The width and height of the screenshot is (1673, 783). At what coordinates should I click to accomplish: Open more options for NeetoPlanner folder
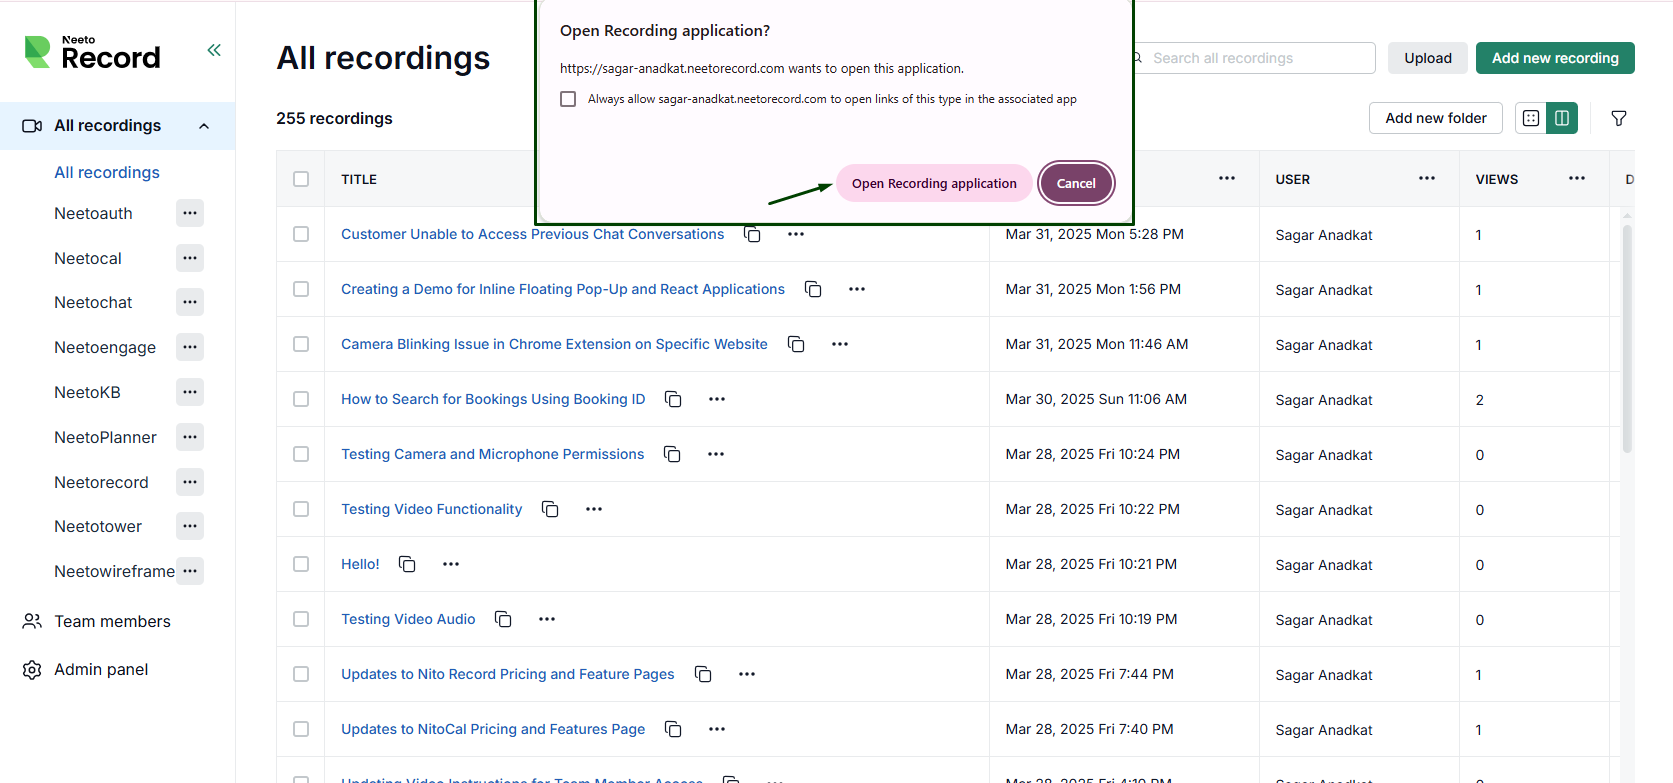click(190, 437)
